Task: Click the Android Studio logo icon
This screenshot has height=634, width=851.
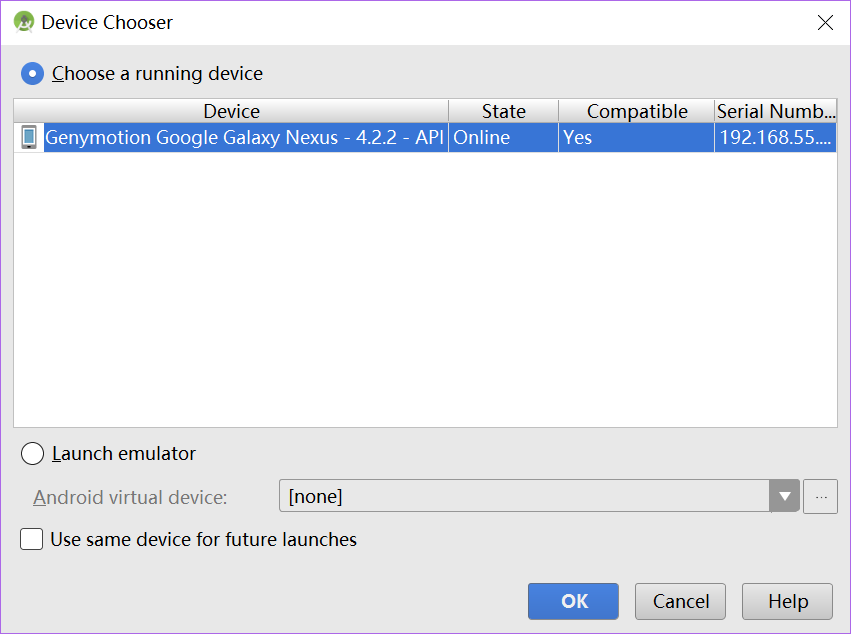Action: pos(24,22)
